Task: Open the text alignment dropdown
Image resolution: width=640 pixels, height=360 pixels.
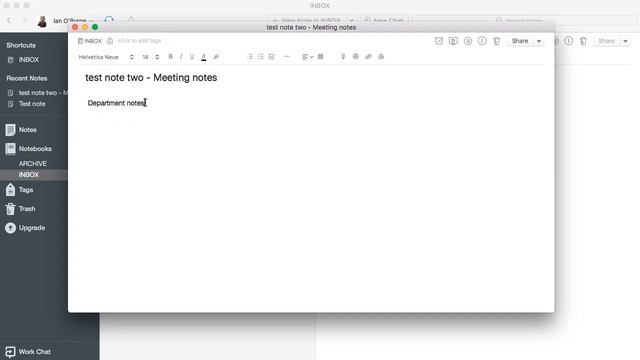Action: pos(307,57)
